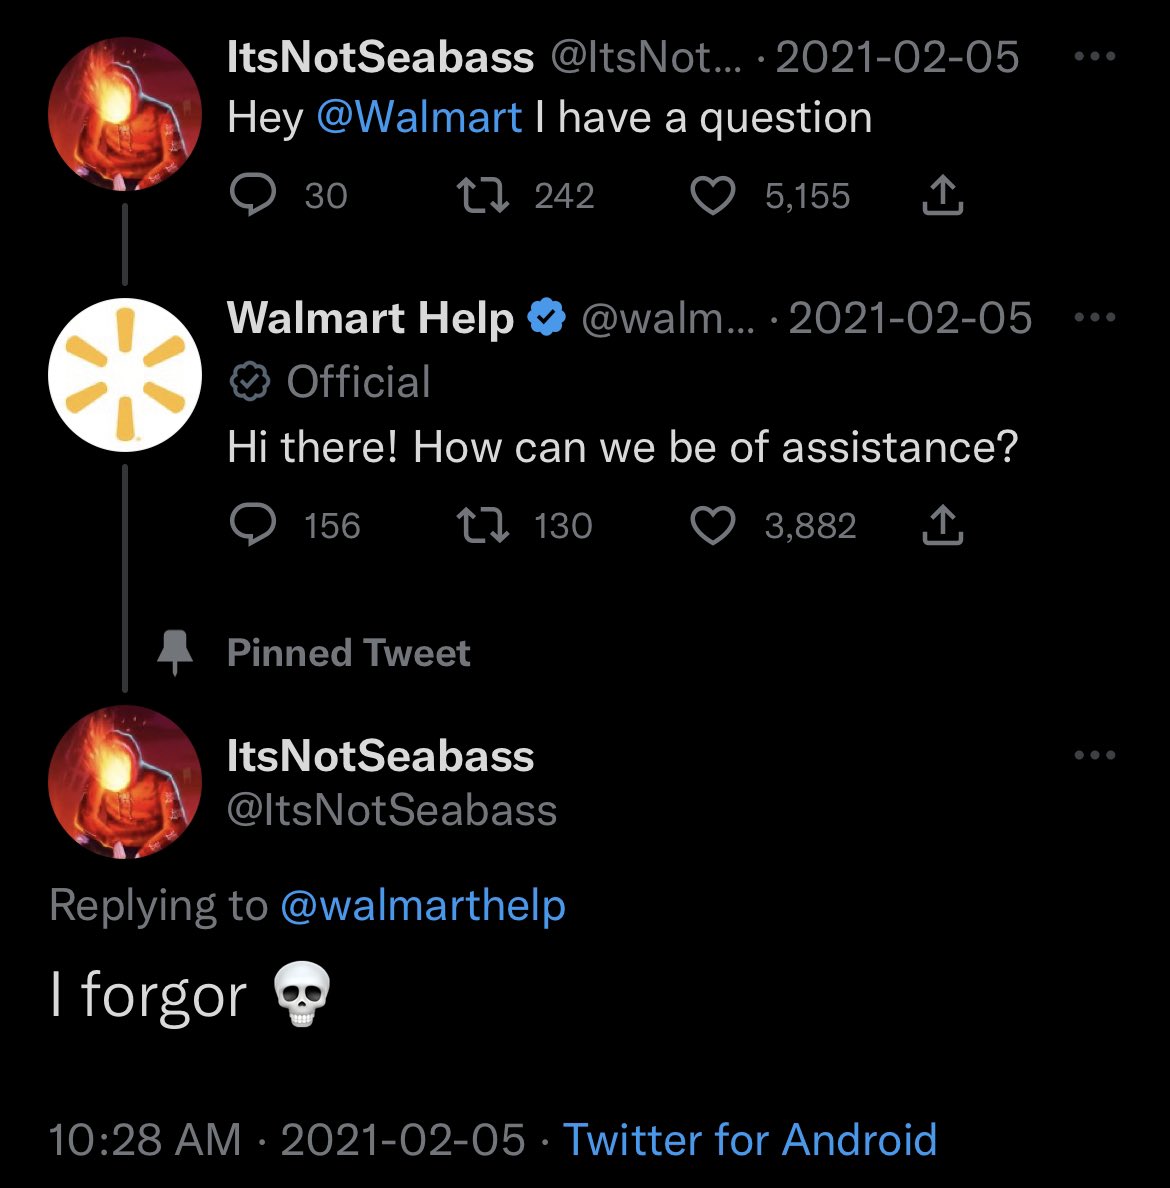
Task: Click the @Walmart mention link
Action: [419, 118]
